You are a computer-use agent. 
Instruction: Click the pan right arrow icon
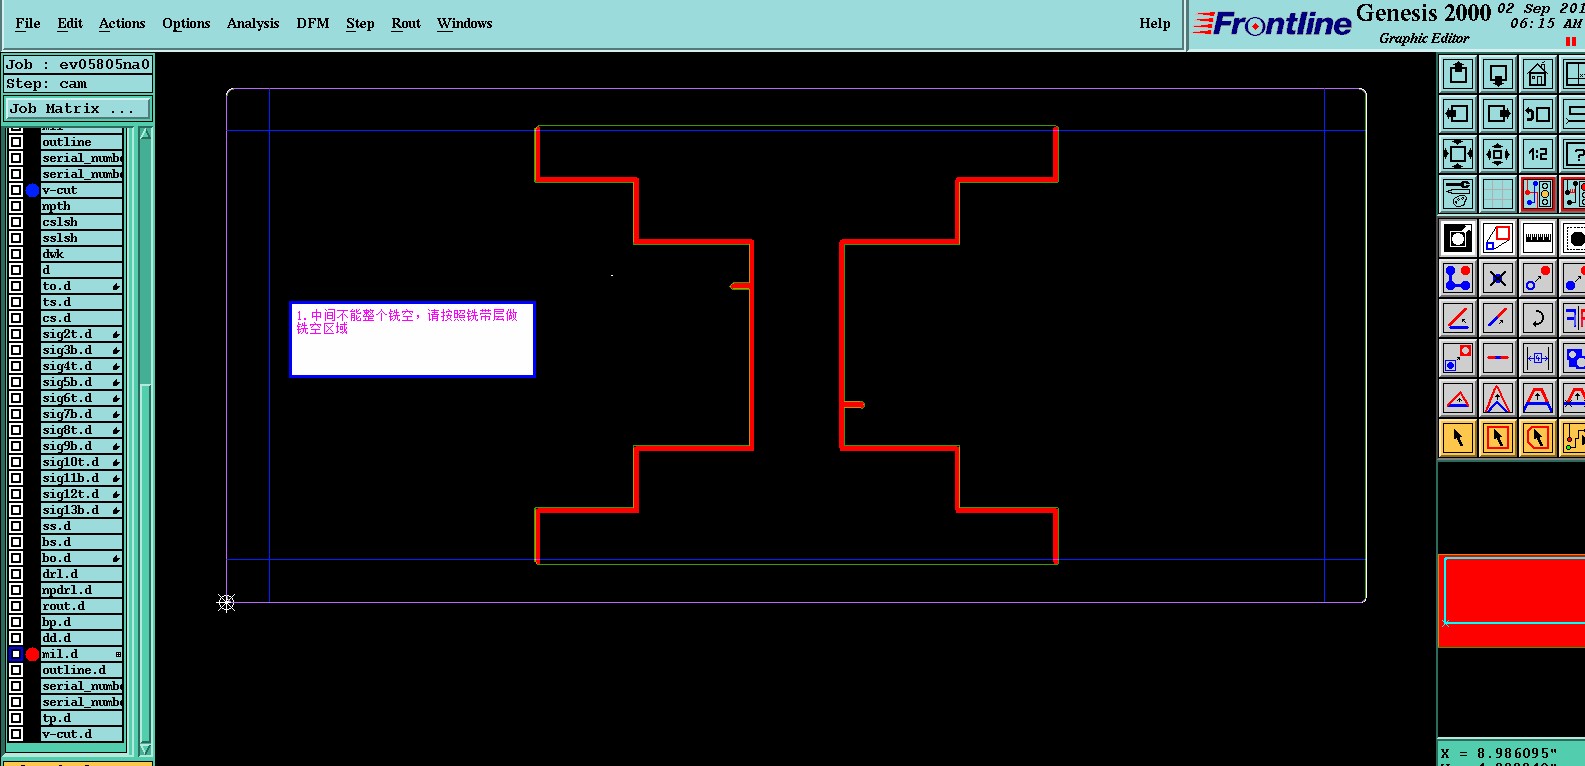click(x=1498, y=114)
